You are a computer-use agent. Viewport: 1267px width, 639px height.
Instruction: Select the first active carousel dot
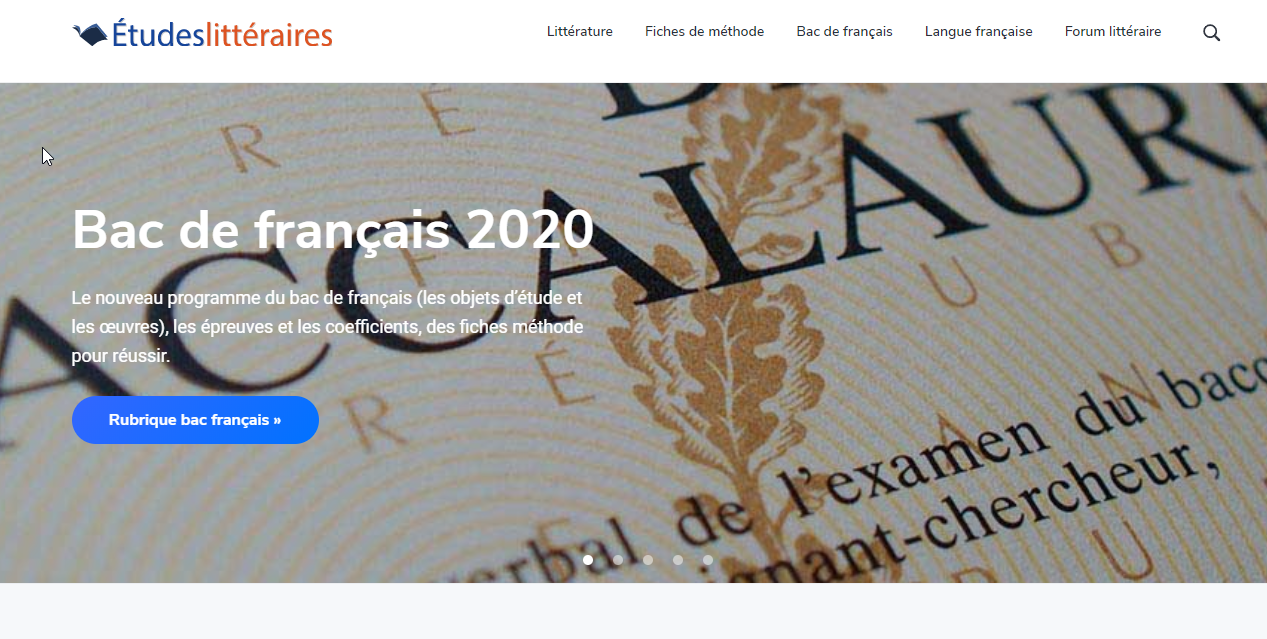(x=588, y=560)
